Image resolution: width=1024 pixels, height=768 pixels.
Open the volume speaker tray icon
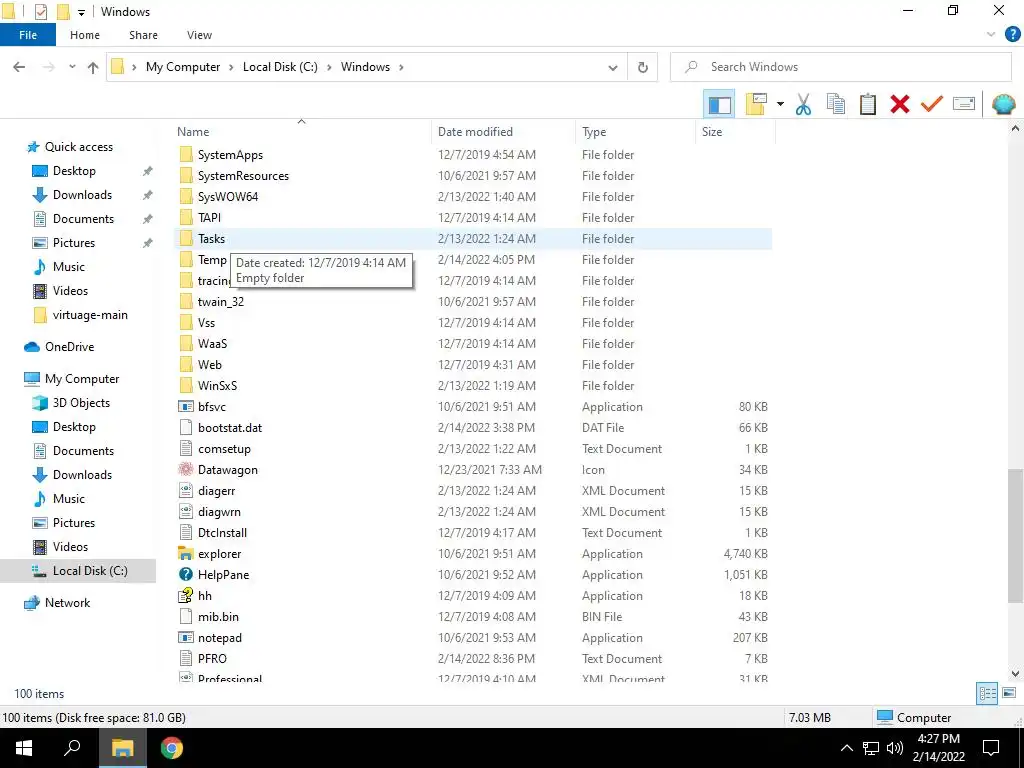[895, 748]
